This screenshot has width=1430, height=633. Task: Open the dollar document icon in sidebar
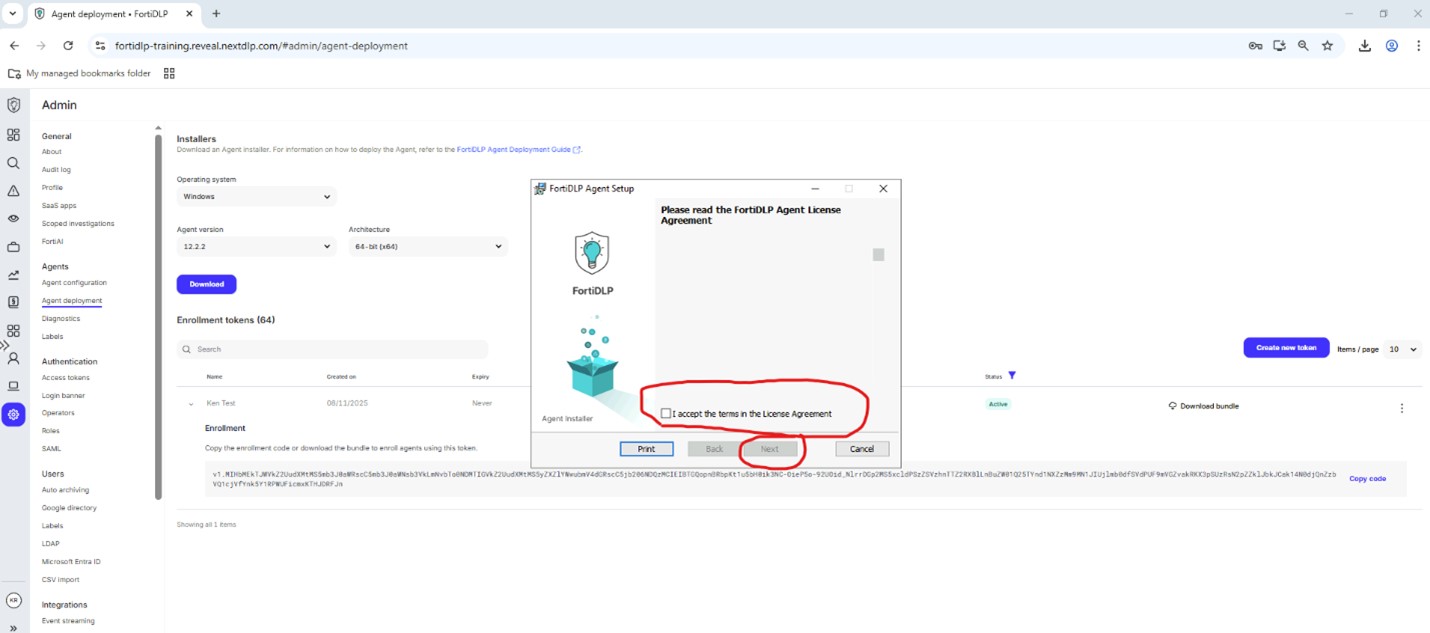(13, 302)
